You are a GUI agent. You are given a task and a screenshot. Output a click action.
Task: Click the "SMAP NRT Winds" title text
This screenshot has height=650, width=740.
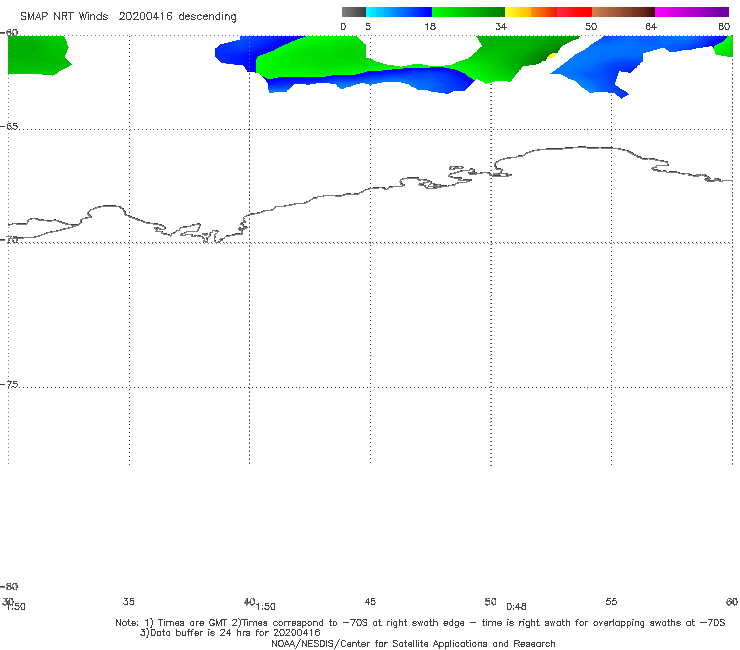64,16
